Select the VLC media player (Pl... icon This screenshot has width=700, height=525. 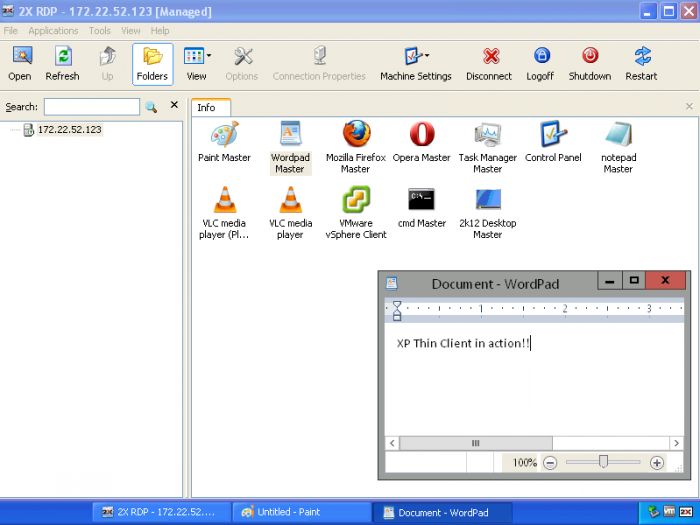pos(225,213)
